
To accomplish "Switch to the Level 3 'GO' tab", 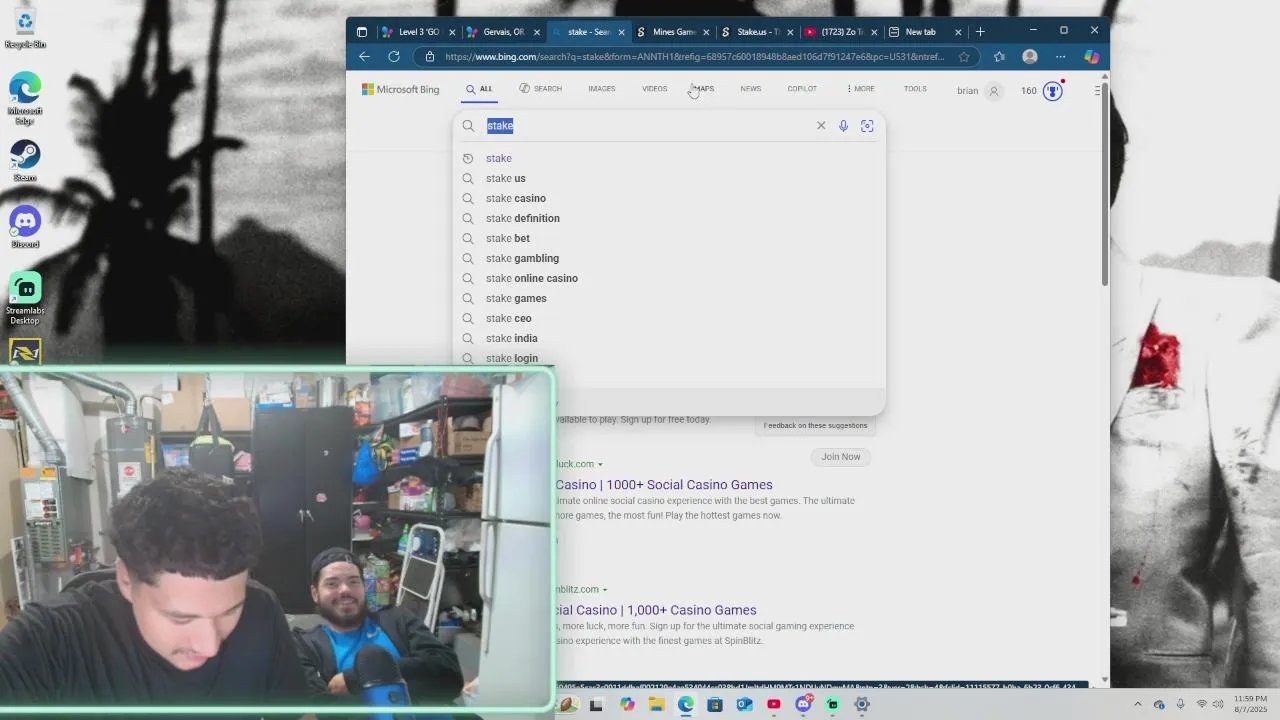I will coord(419,32).
